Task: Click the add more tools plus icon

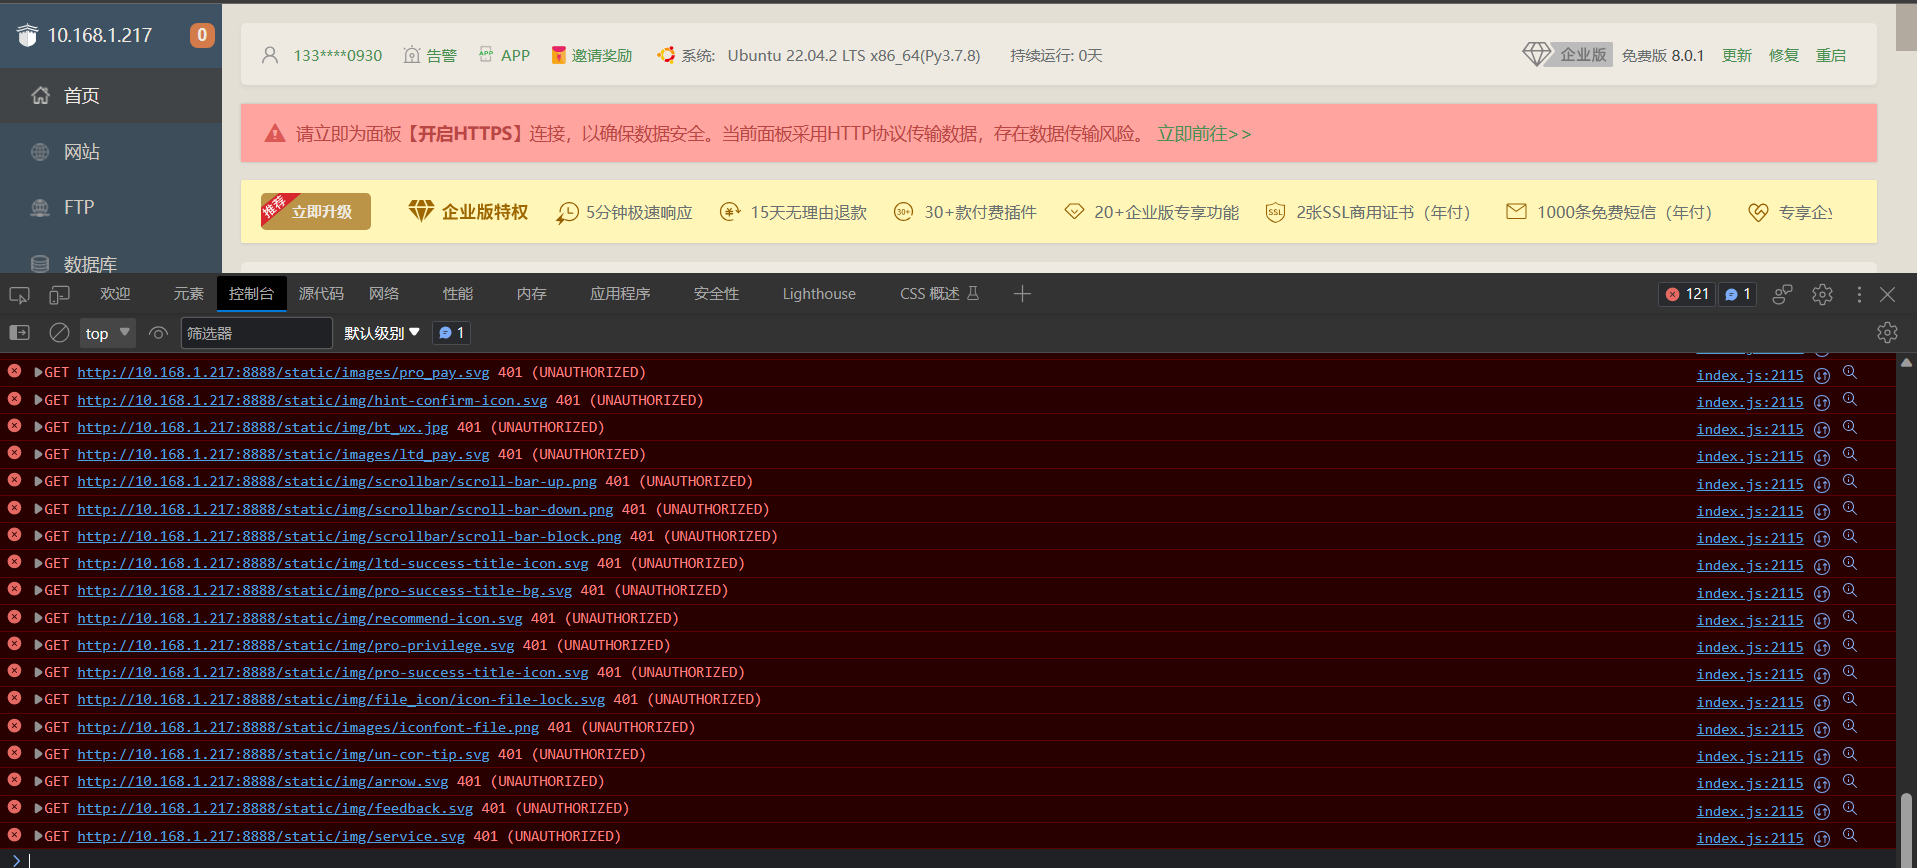Action: point(1022,294)
